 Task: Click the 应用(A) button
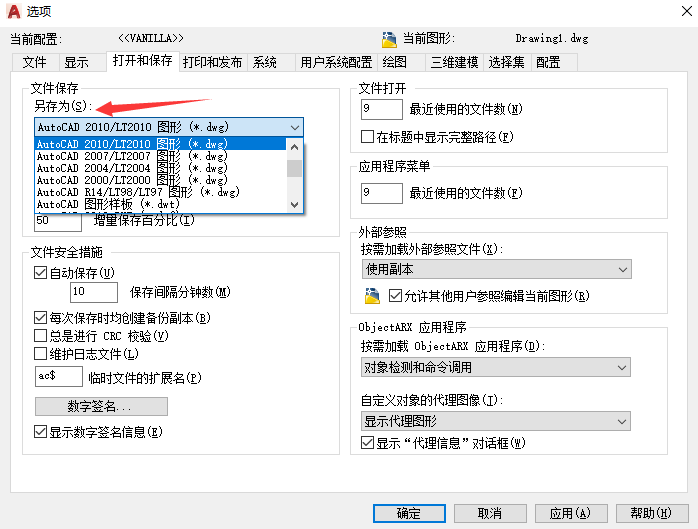click(x=571, y=513)
